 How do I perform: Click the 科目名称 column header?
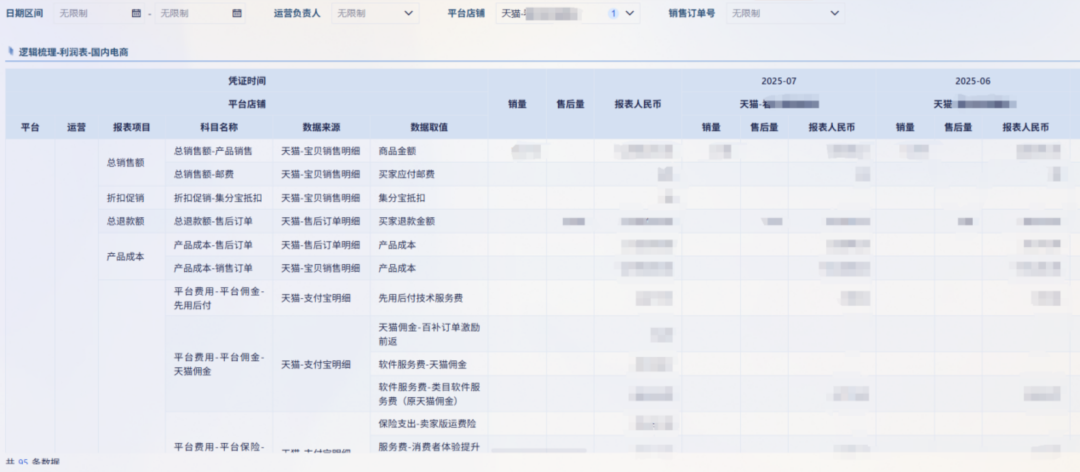[x=219, y=127]
